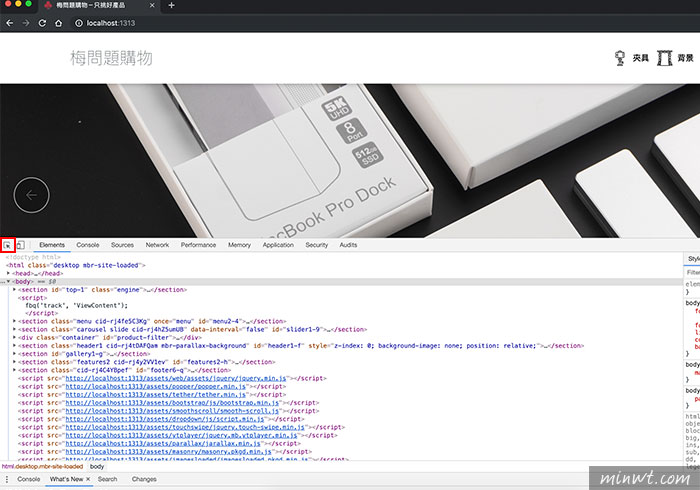Close the What's New drawer tab
Viewport: 700px width, 490px height.
(88, 479)
